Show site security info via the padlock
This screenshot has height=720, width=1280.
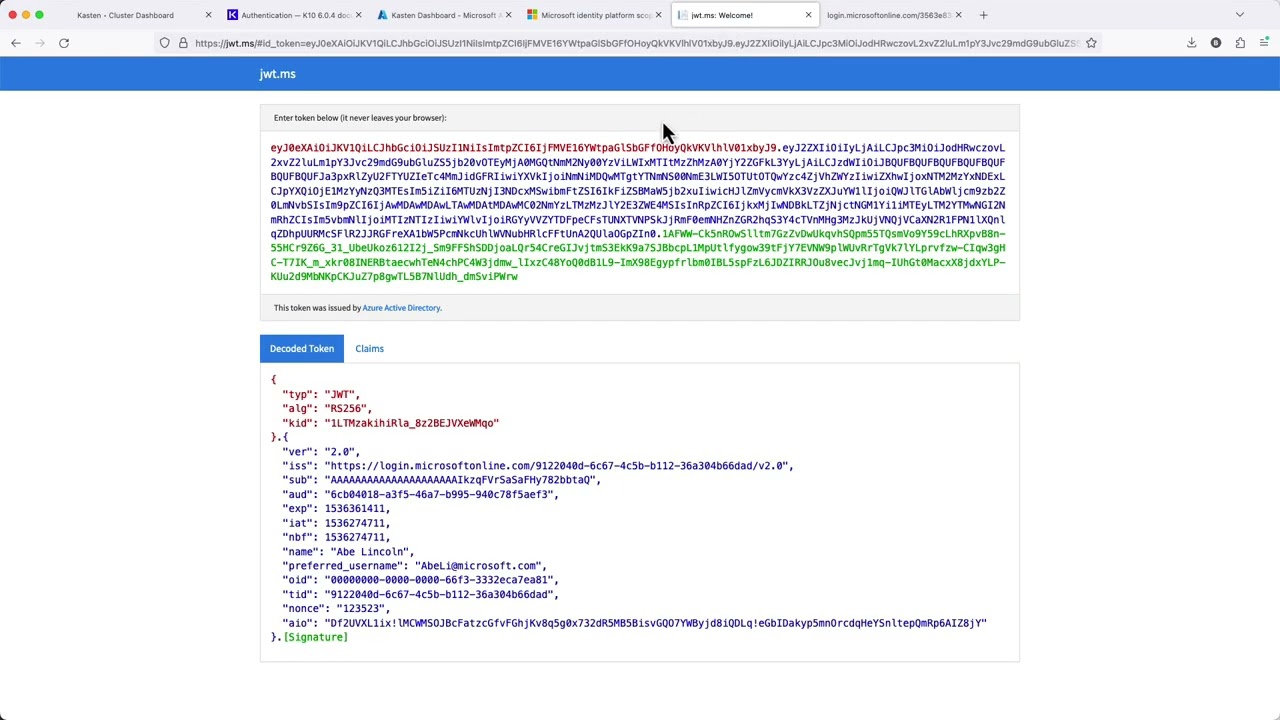[x=183, y=43]
